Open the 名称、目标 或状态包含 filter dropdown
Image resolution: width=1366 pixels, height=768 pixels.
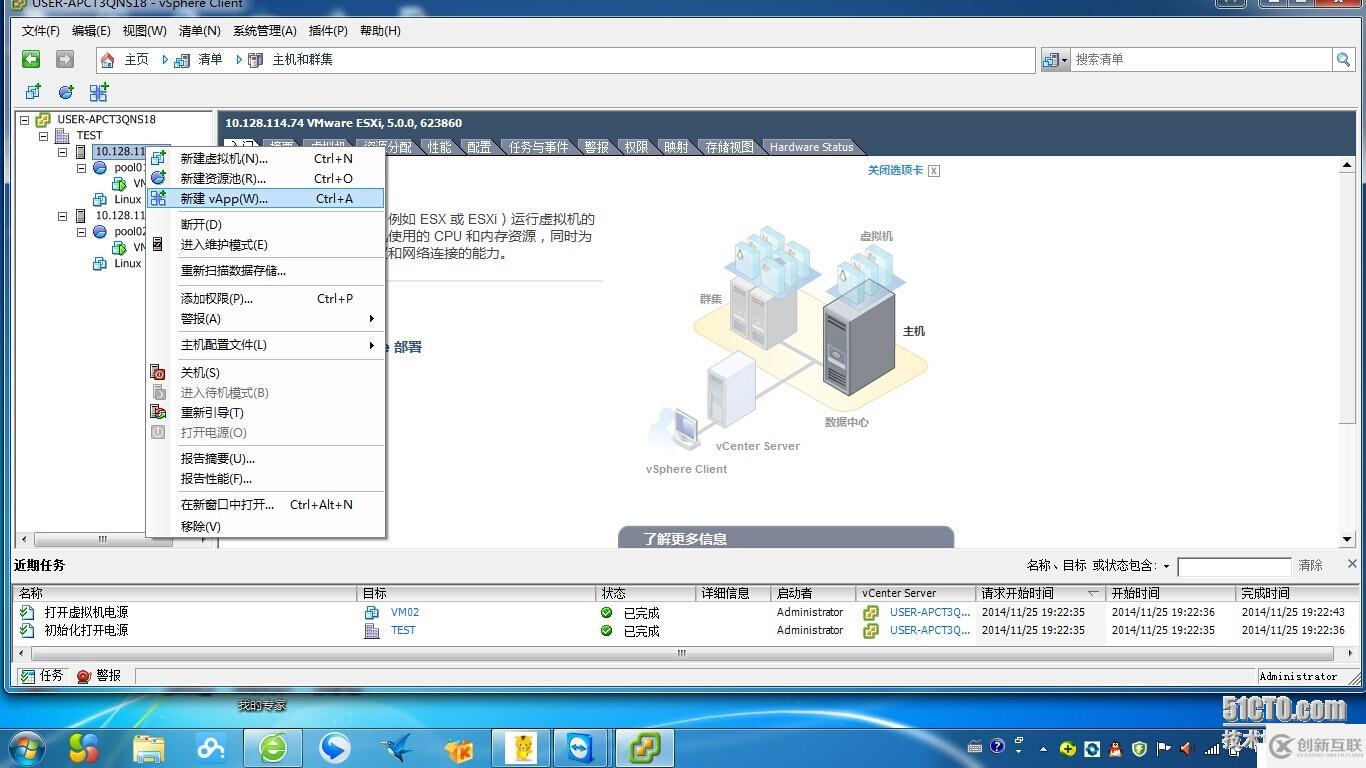1166,567
